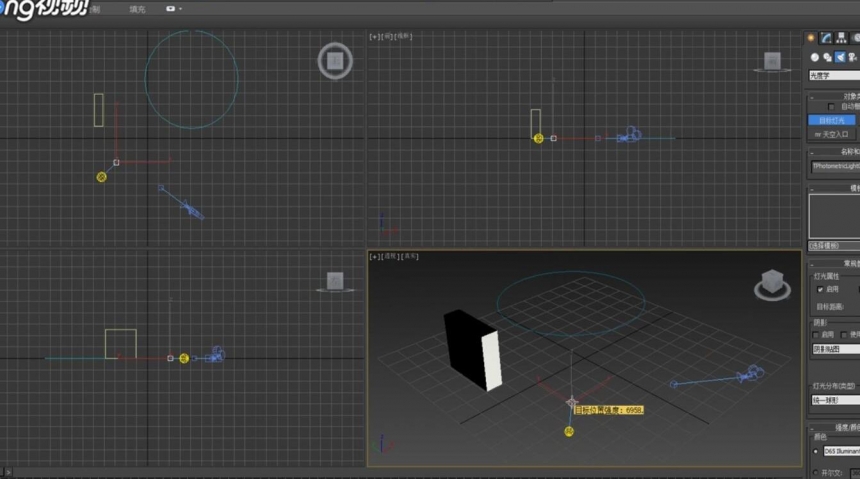Click the ViewCube in perspective viewport
This screenshot has height=479, width=860.
(x=772, y=284)
